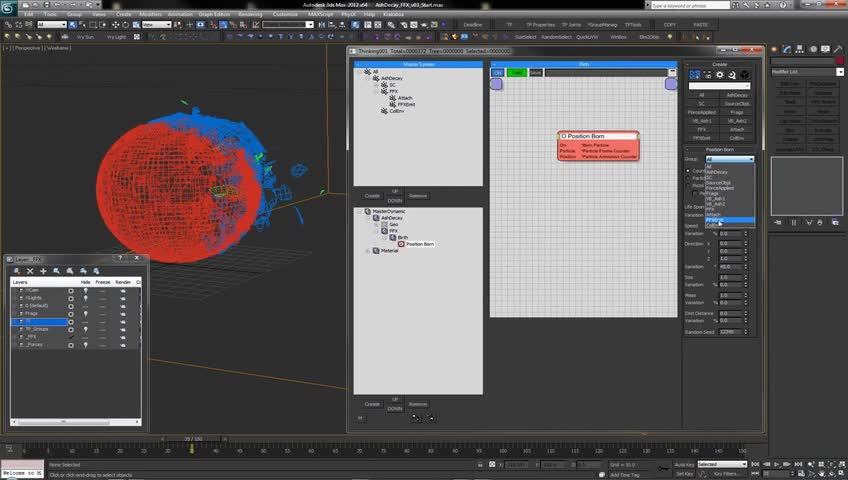Toggle render for the TP_Groups layer
The height and width of the screenshot is (480, 848).
[123, 328]
